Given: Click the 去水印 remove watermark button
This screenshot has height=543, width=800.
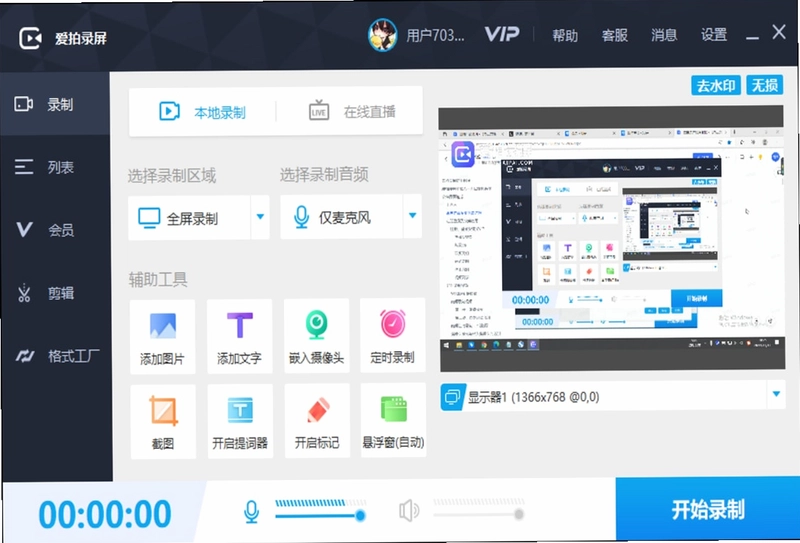Looking at the screenshot, I should (716, 85).
